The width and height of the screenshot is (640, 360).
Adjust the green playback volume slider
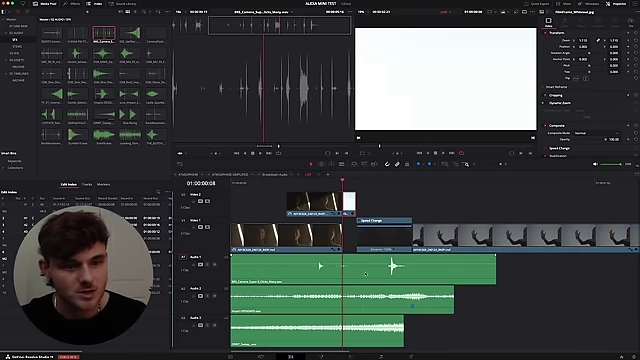coord(611,164)
